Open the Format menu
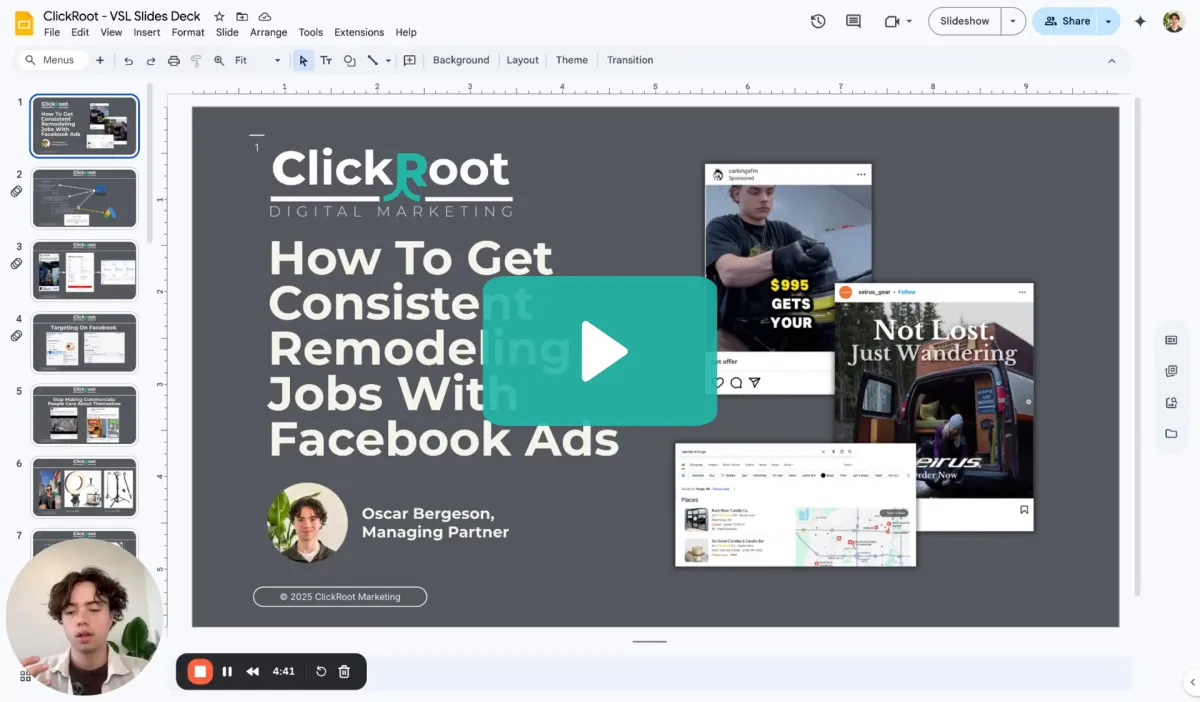Viewport: 1200px width, 702px height. pyautogui.click(x=188, y=32)
